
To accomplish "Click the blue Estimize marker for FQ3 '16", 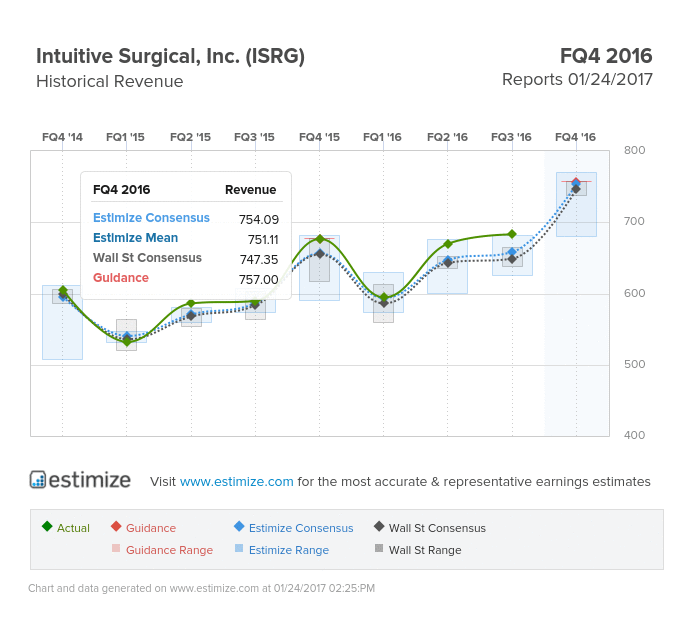I will [512, 252].
